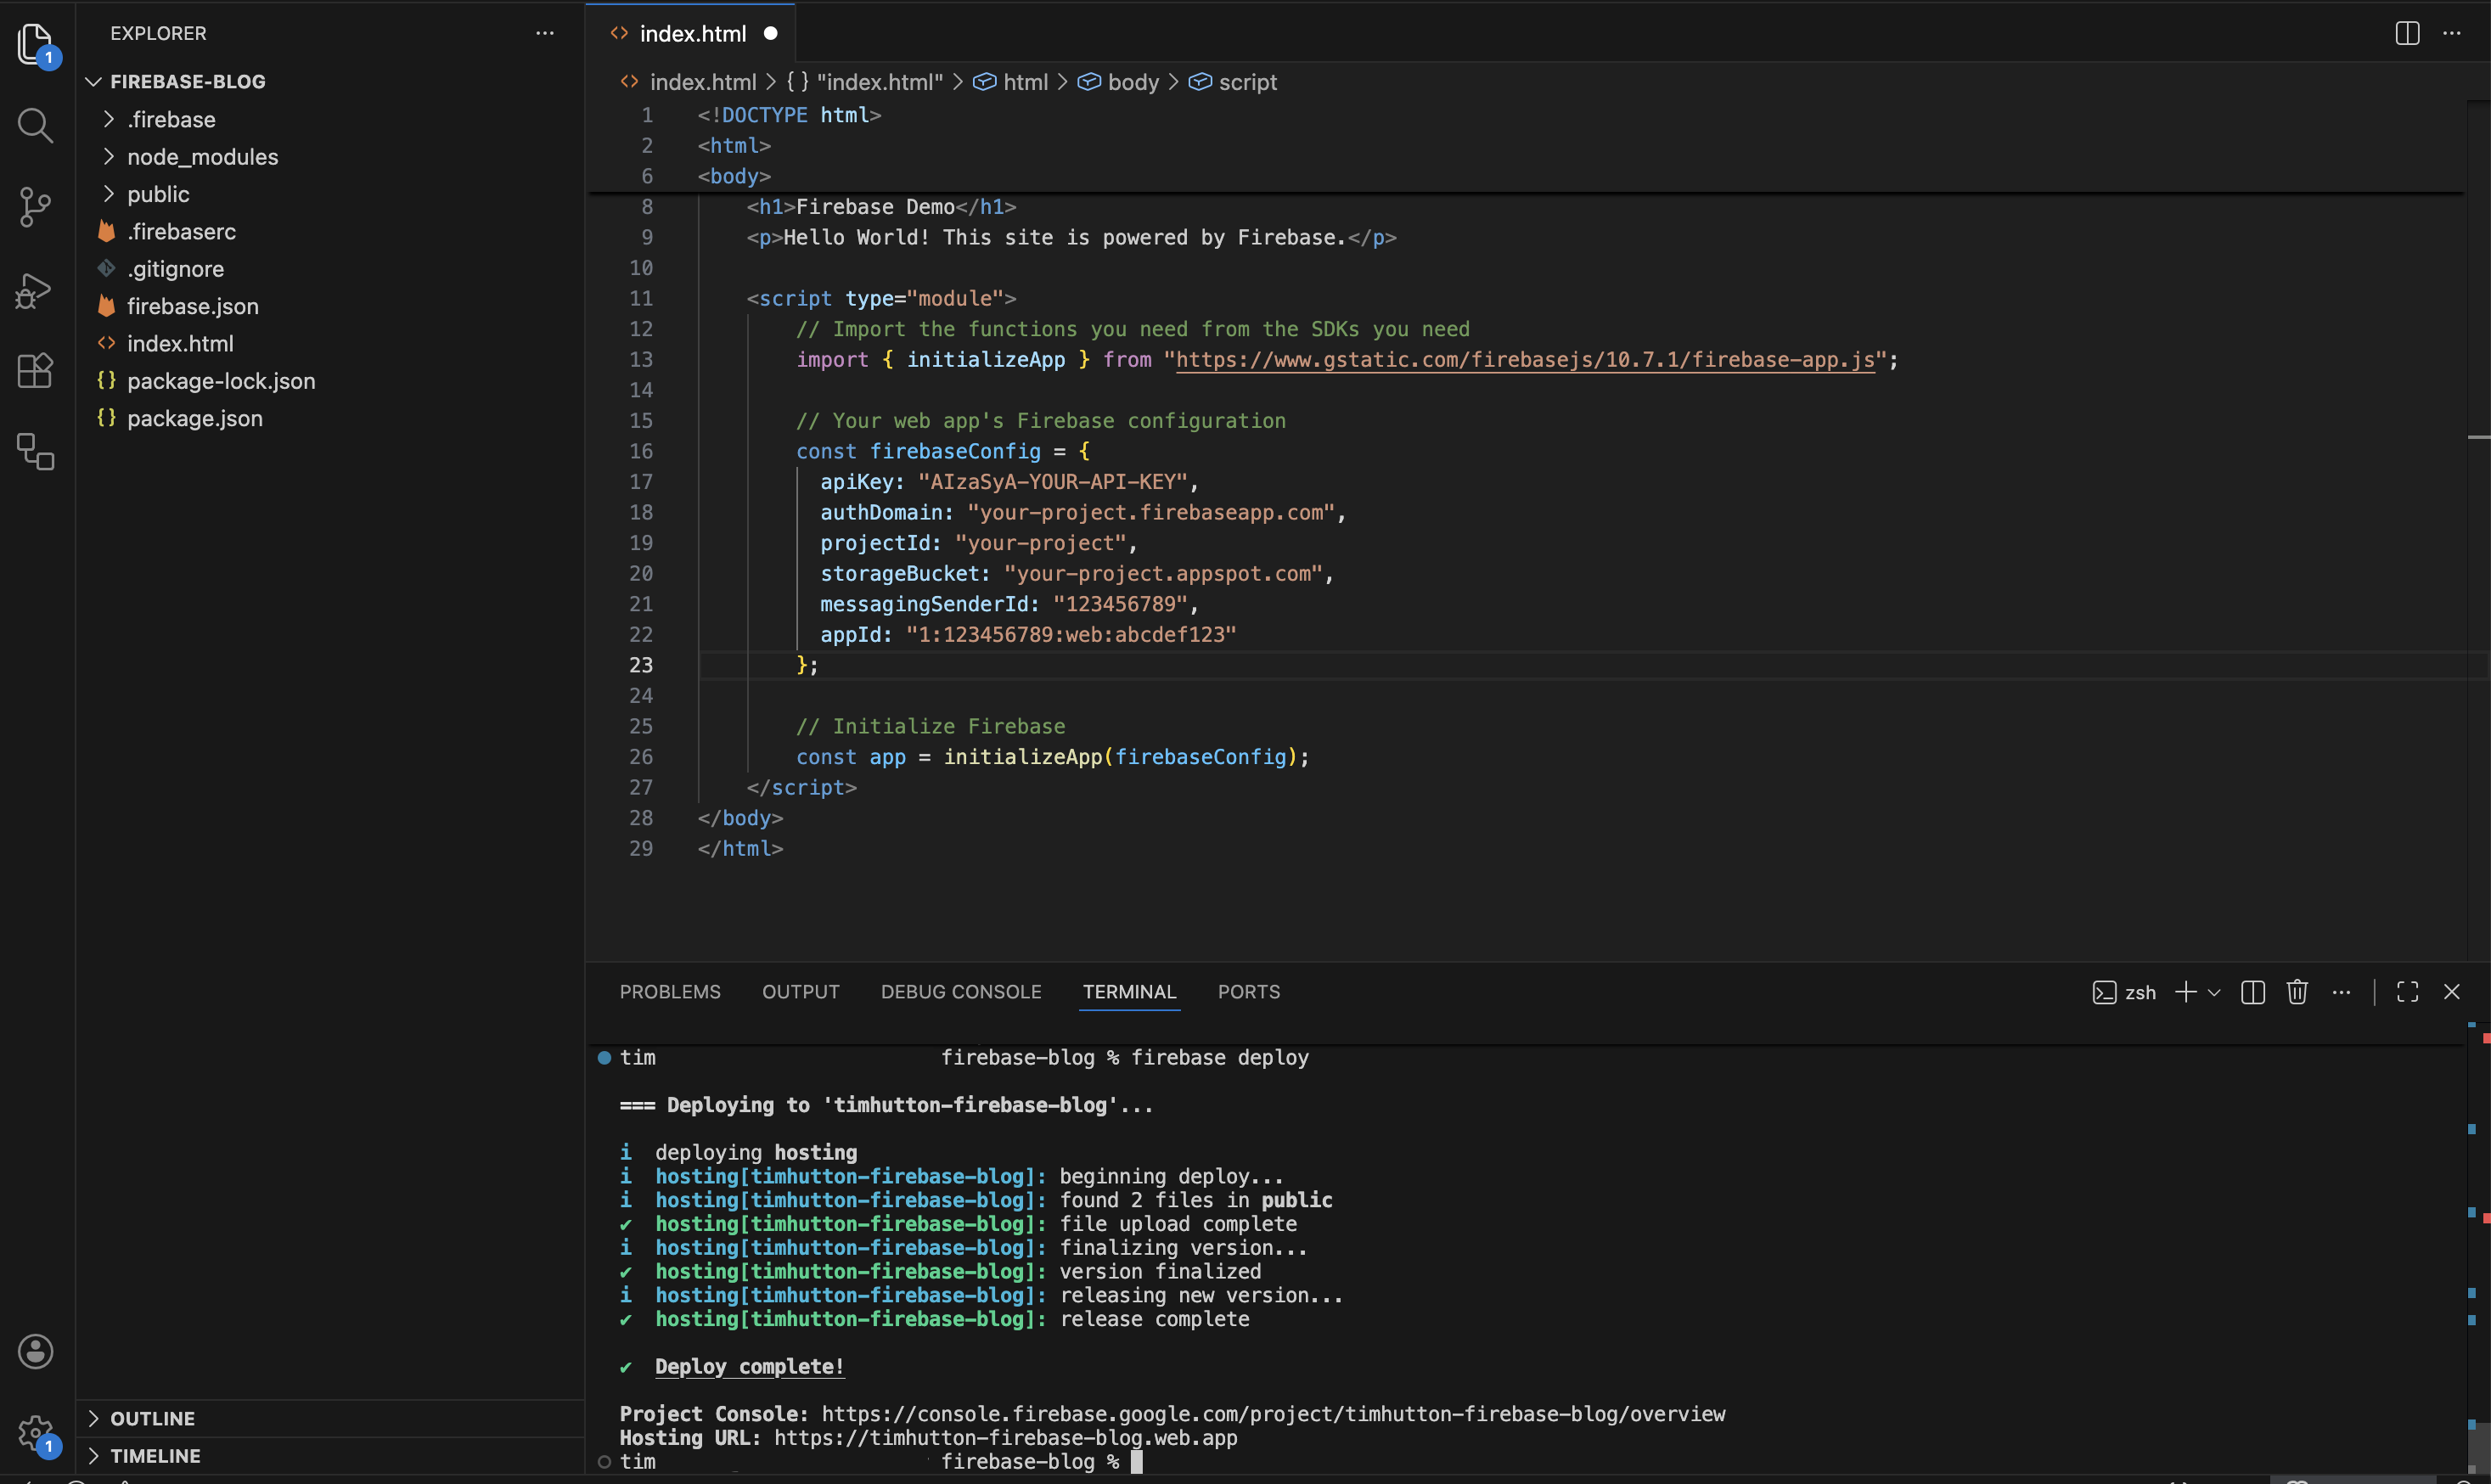
Task: Switch to the DEBUG CONSOLE tab
Action: click(x=961, y=992)
